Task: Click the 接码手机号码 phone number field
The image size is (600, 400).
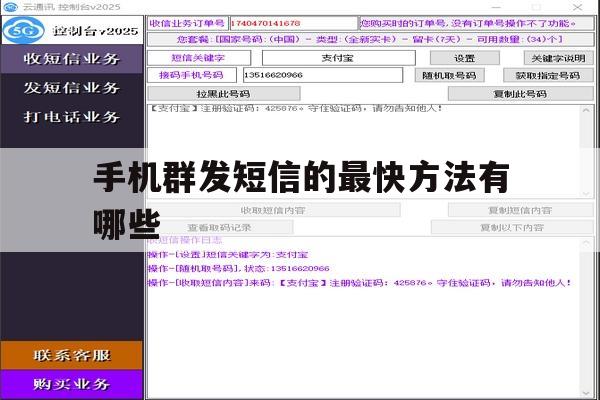Action: pos(323,75)
